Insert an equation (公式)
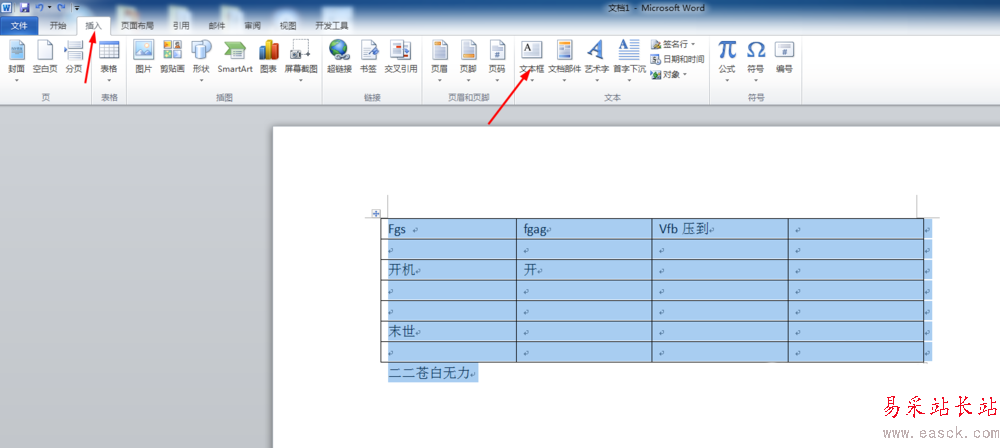This screenshot has width=1000, height=448. pos(727,59)
